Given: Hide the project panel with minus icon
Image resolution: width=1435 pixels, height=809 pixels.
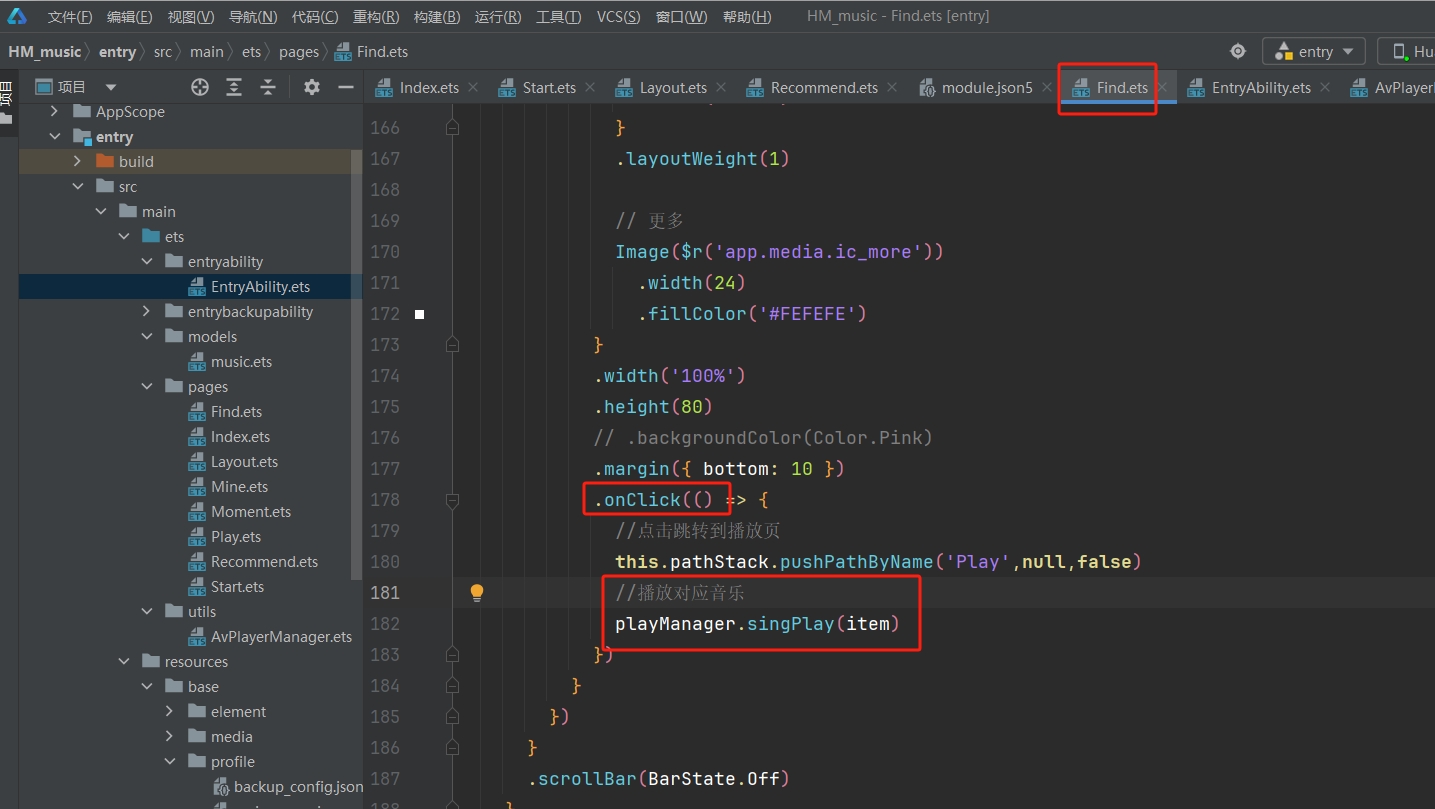Looking at the screenshot, I should pos(346,87).
